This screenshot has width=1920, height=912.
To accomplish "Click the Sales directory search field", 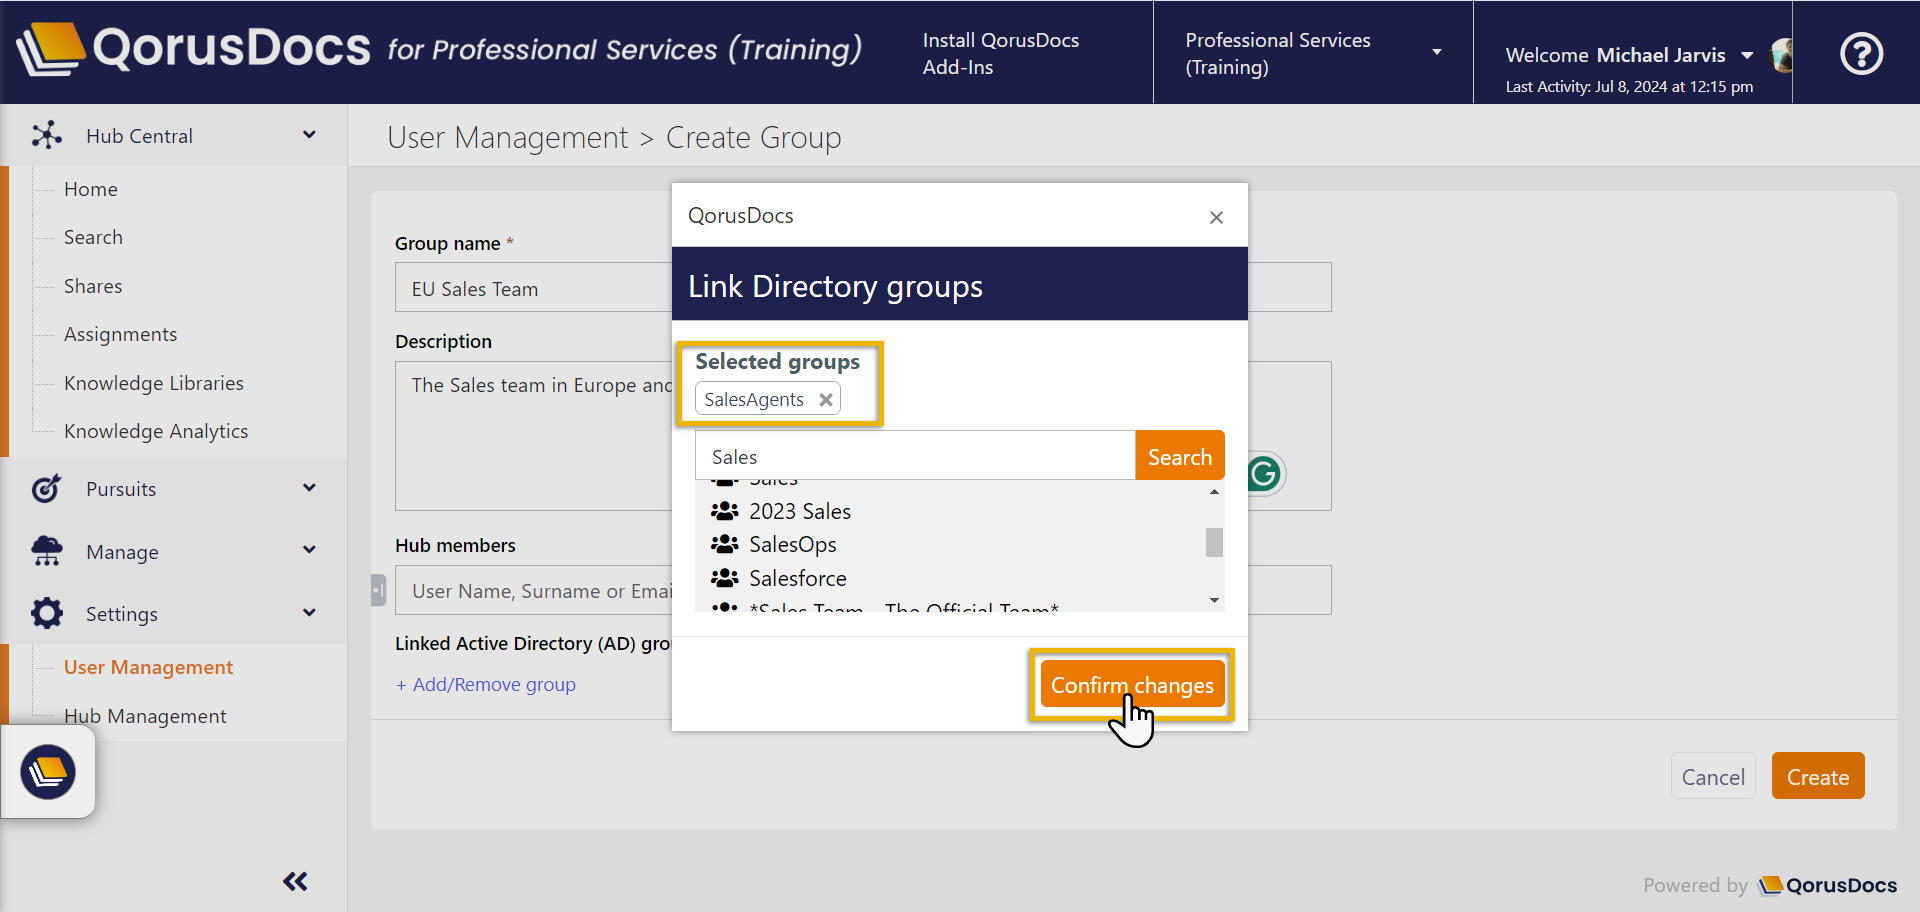I will pos(915,456).
